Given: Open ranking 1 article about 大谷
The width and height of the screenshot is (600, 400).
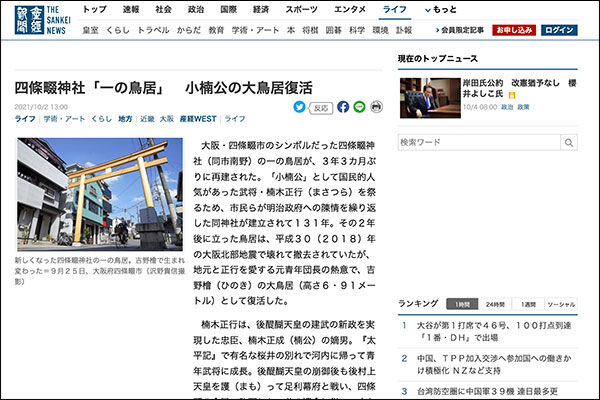Looking at the screenshot, I should coord(494,331).
